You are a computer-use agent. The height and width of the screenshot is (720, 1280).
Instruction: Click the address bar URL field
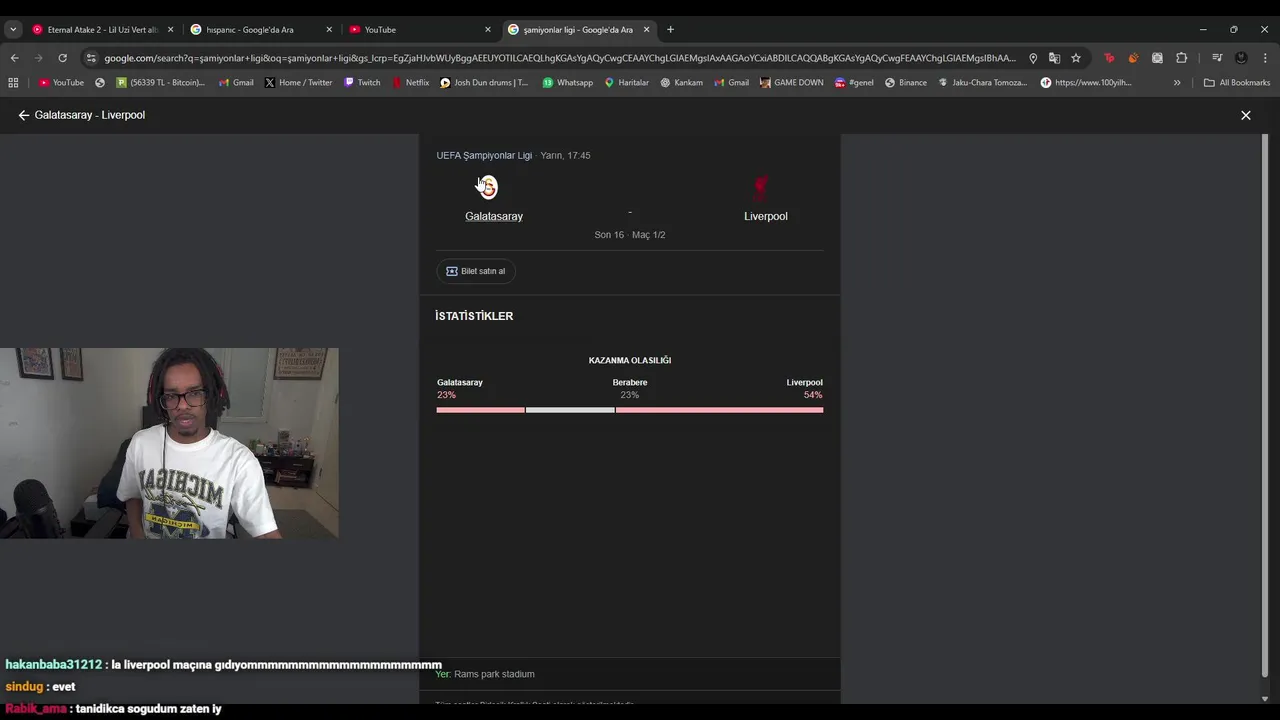pyautogui.click(x=560, y=58)
